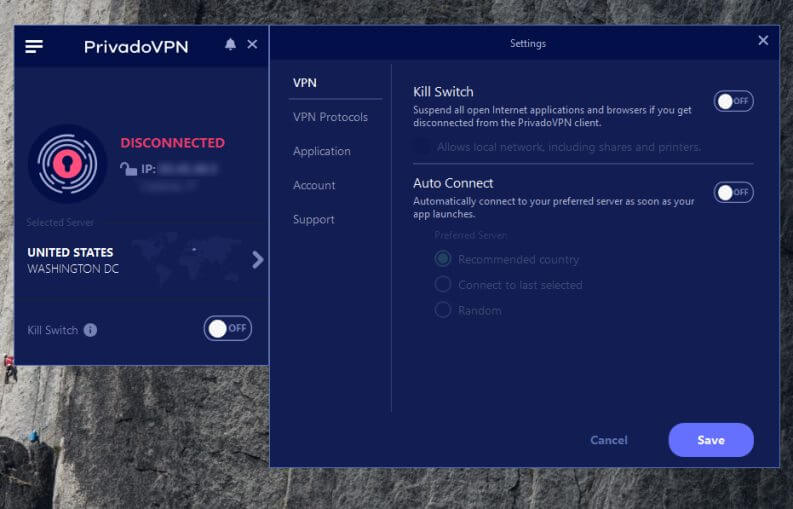This screenshot has width=793, height=509.
Task: Click the unlocked padlock icon beside IP
Action: pos(128,168)
